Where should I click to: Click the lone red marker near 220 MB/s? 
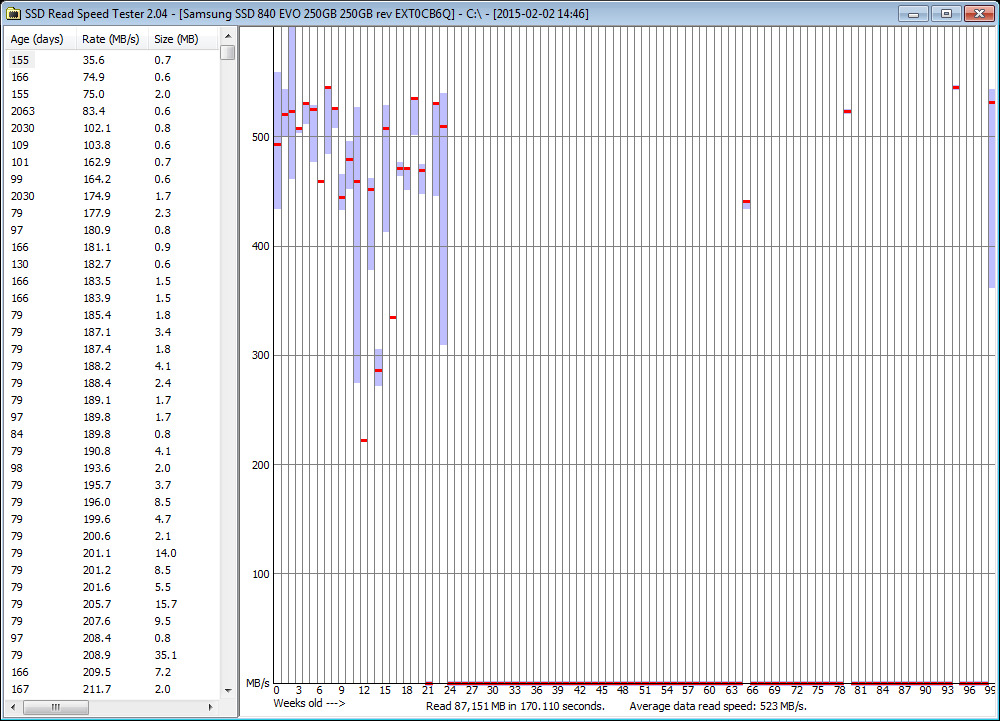point(364,441)
